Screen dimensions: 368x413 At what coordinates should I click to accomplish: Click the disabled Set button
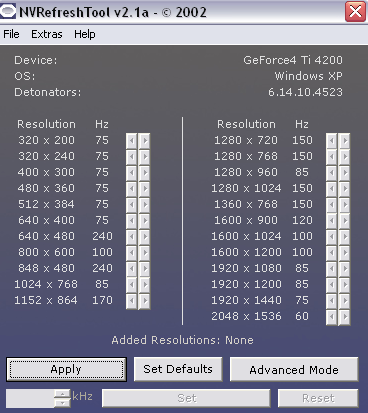pos(186,398)
